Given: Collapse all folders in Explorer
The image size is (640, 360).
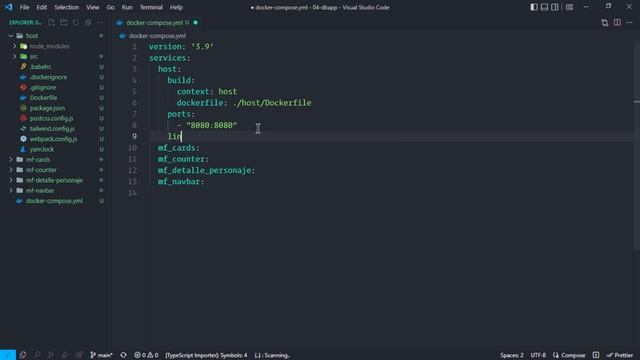Looking at the screenshot, I should pyautogui.click(x=88, y=23).
